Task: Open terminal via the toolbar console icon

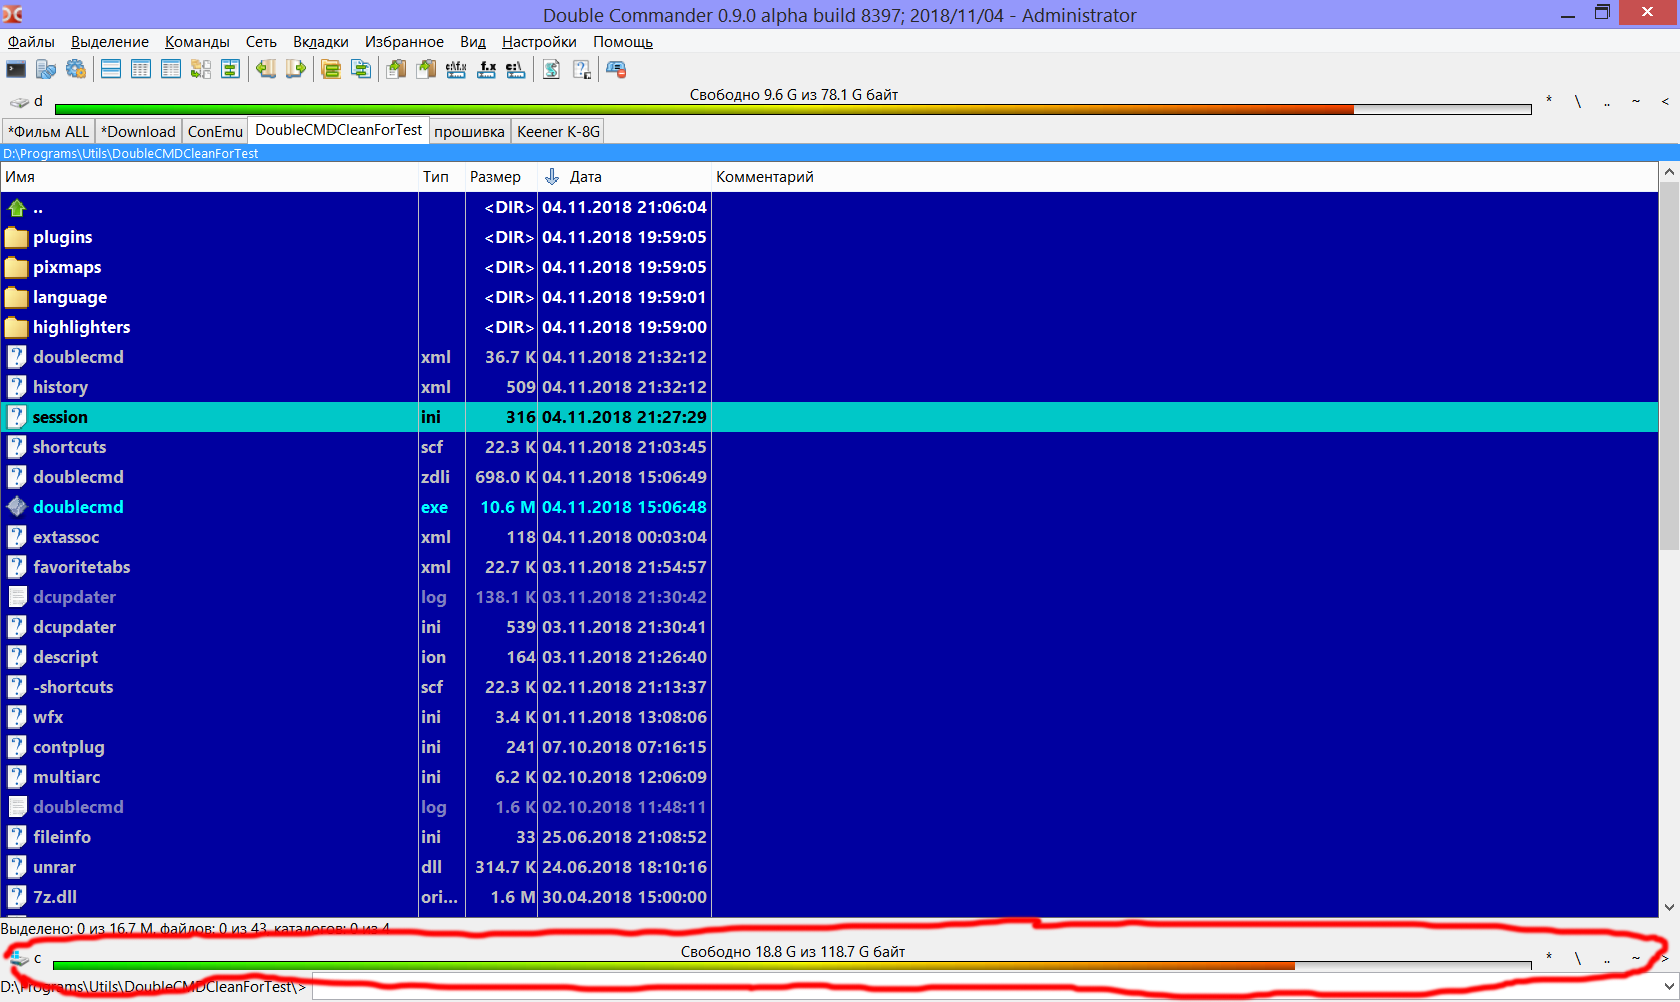Action: coord(16,69)
